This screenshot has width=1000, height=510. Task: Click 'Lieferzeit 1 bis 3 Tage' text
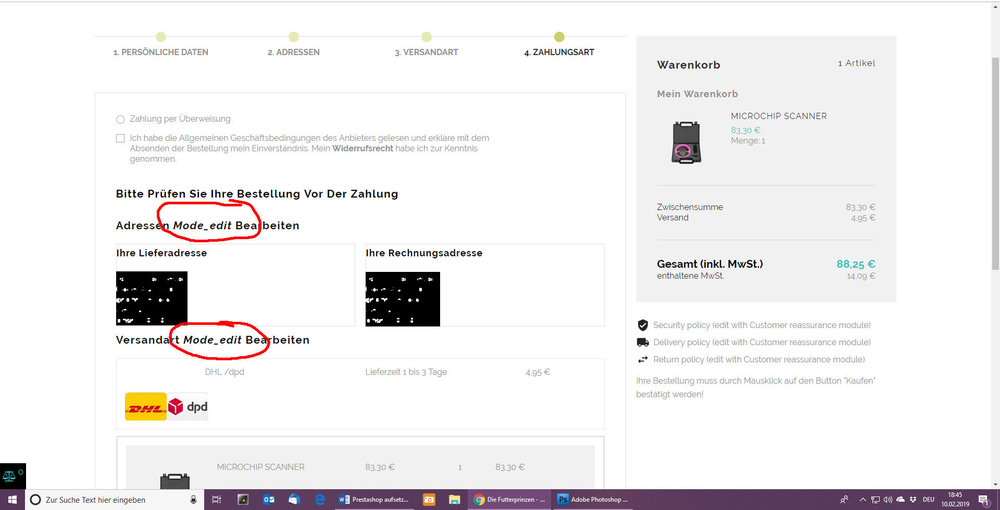click(406, 372)
